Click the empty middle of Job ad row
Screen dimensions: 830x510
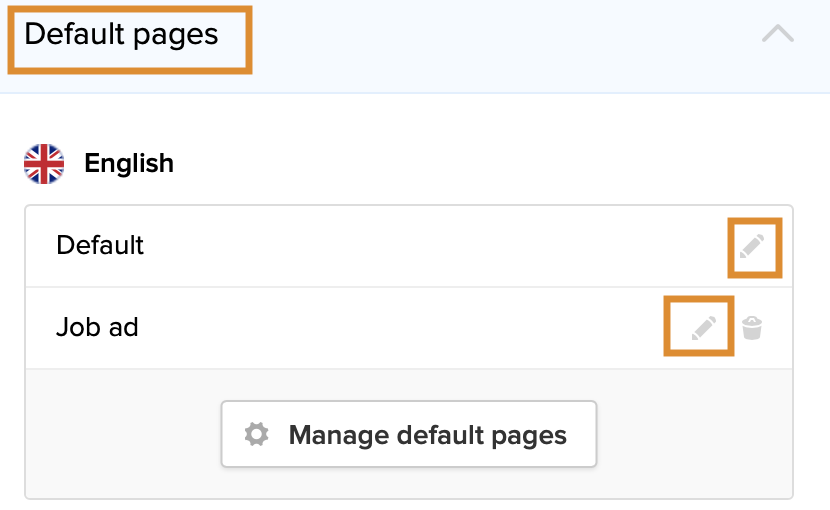400,327
